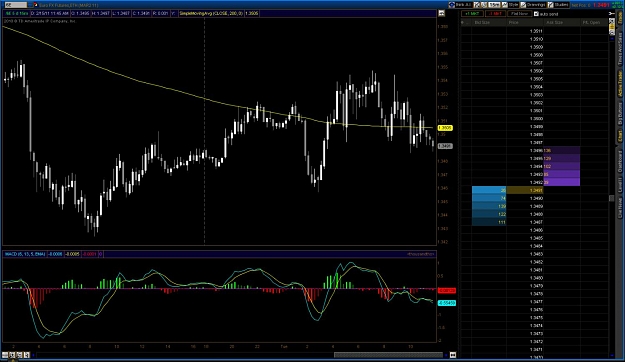The image size is (625, 362).
Task: Click ask size 102 cell at price 1.3494
Action: coord(562,166)
